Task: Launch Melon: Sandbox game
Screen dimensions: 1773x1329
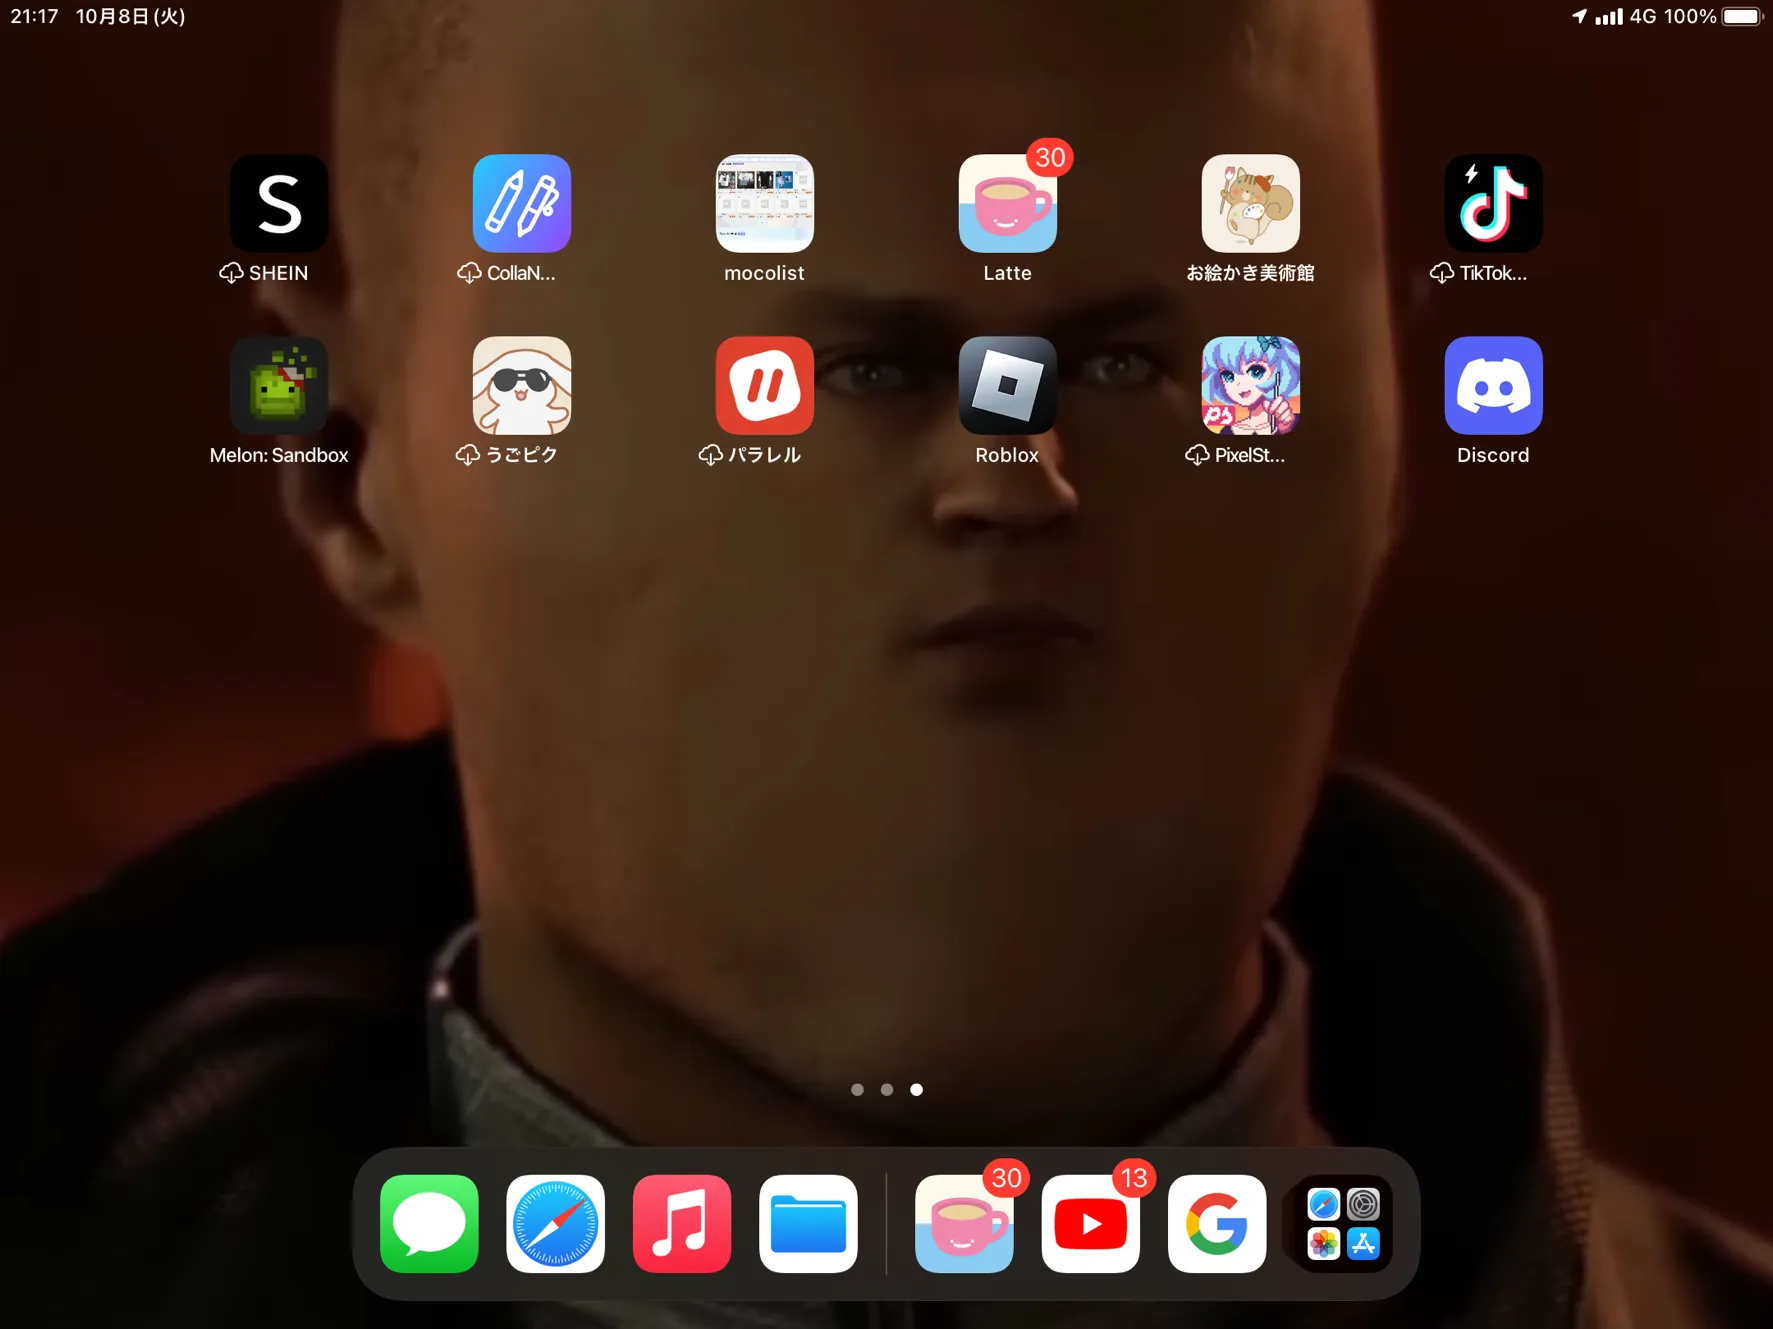Action: click(x=279, y=385)
